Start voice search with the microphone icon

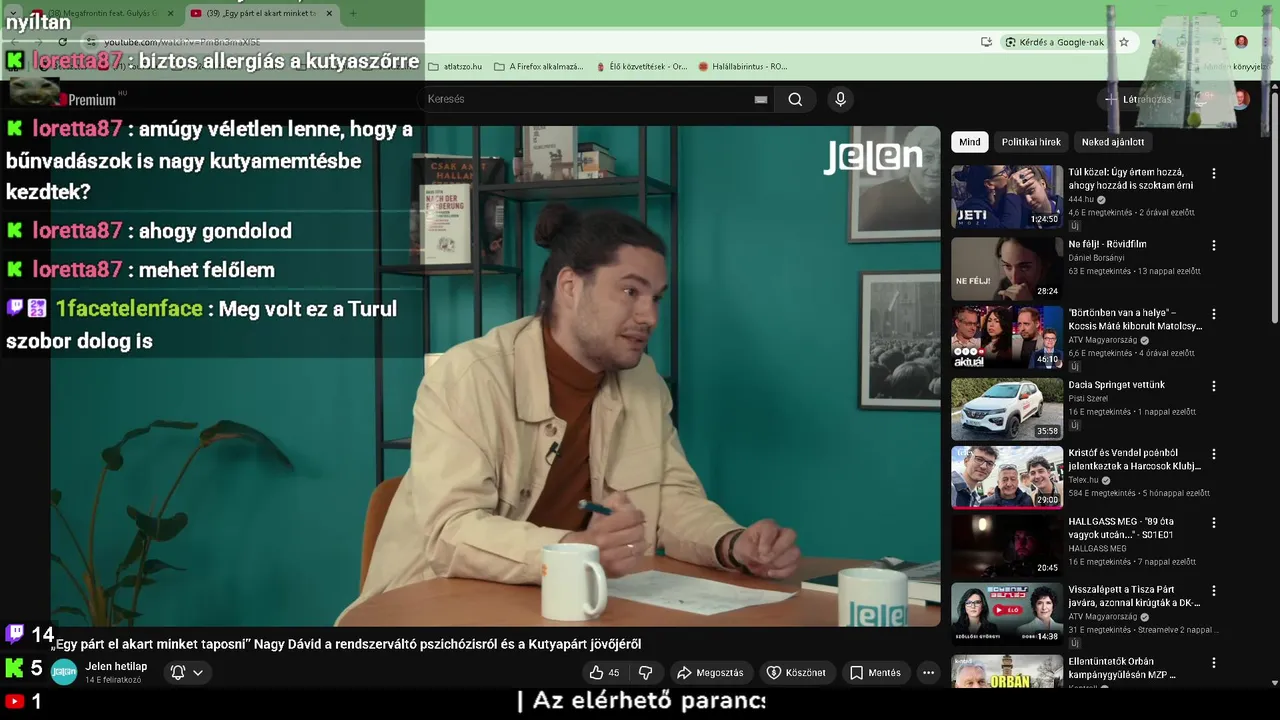[840, 99]
